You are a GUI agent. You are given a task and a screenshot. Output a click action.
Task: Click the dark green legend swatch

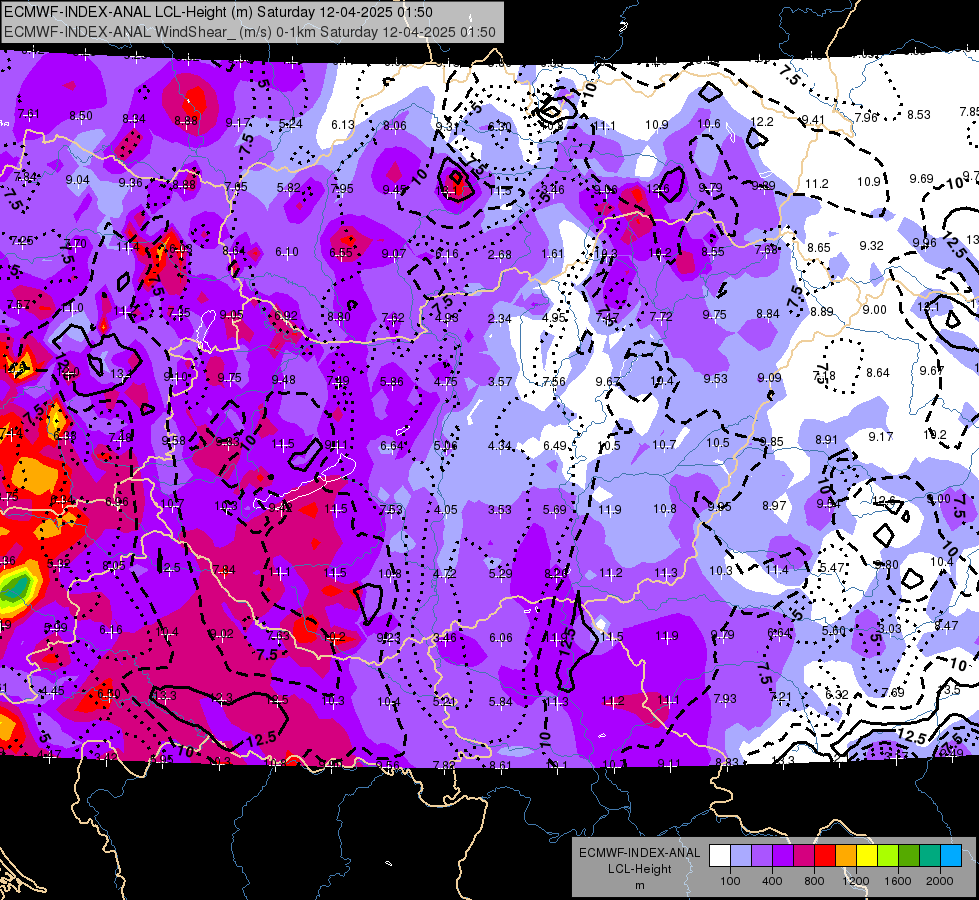[x=909, y=855]
